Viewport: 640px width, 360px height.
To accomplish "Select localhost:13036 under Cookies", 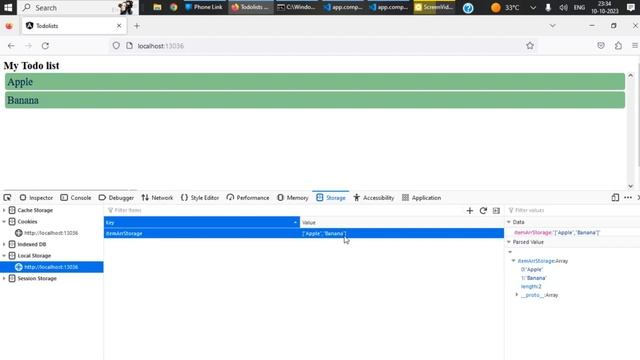I will click(51, 233).
